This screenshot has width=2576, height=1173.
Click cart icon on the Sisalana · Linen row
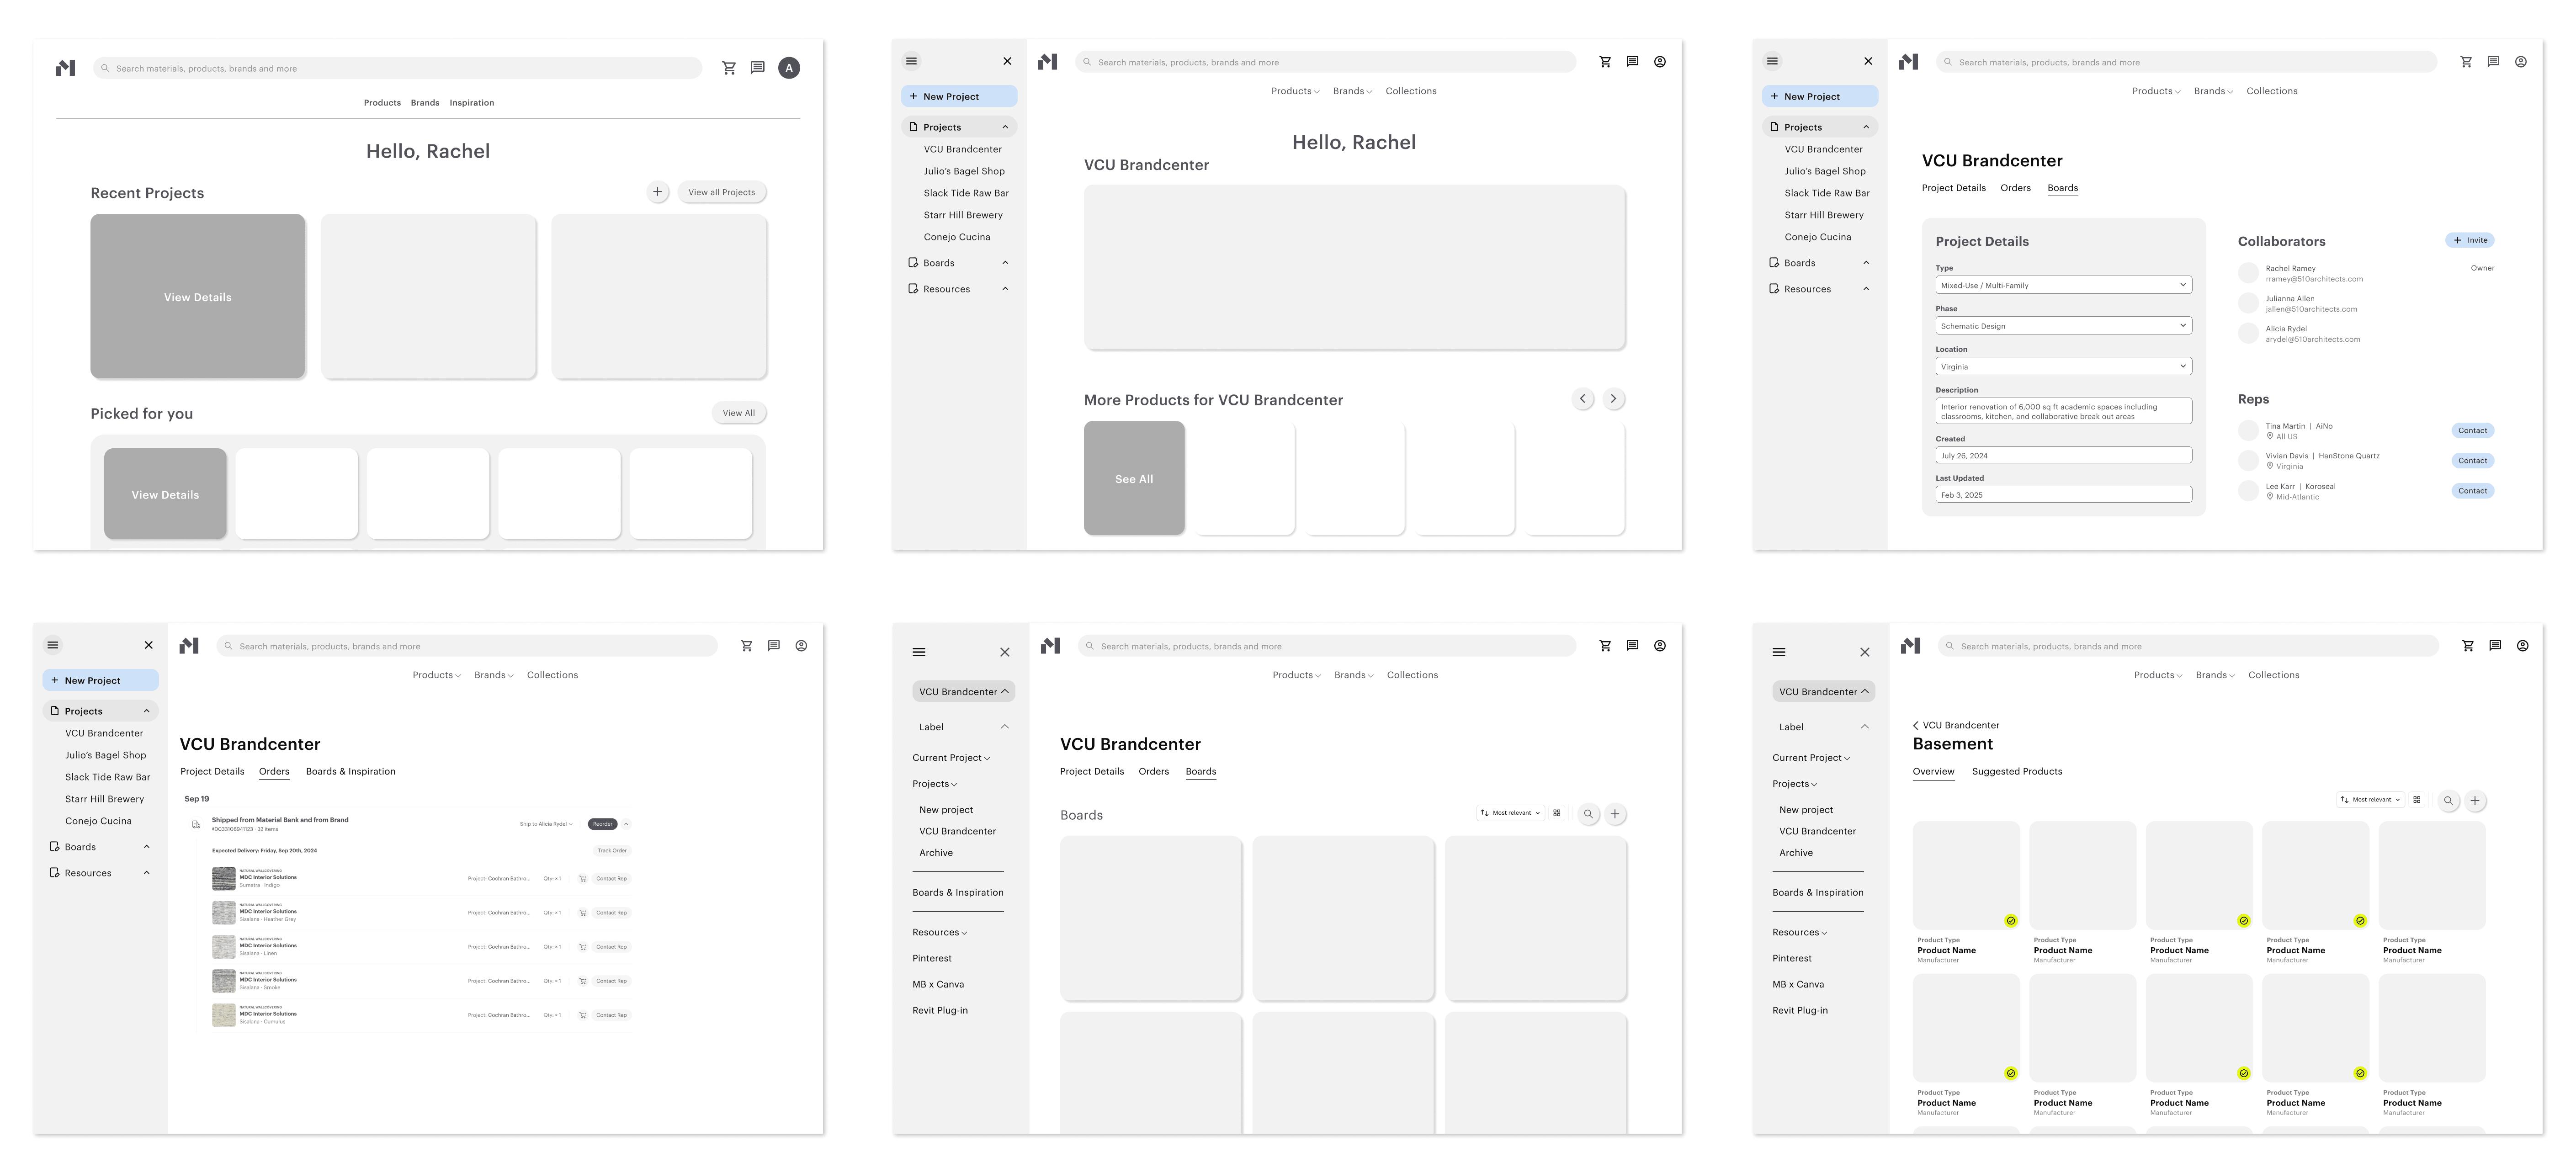(583, 947)
